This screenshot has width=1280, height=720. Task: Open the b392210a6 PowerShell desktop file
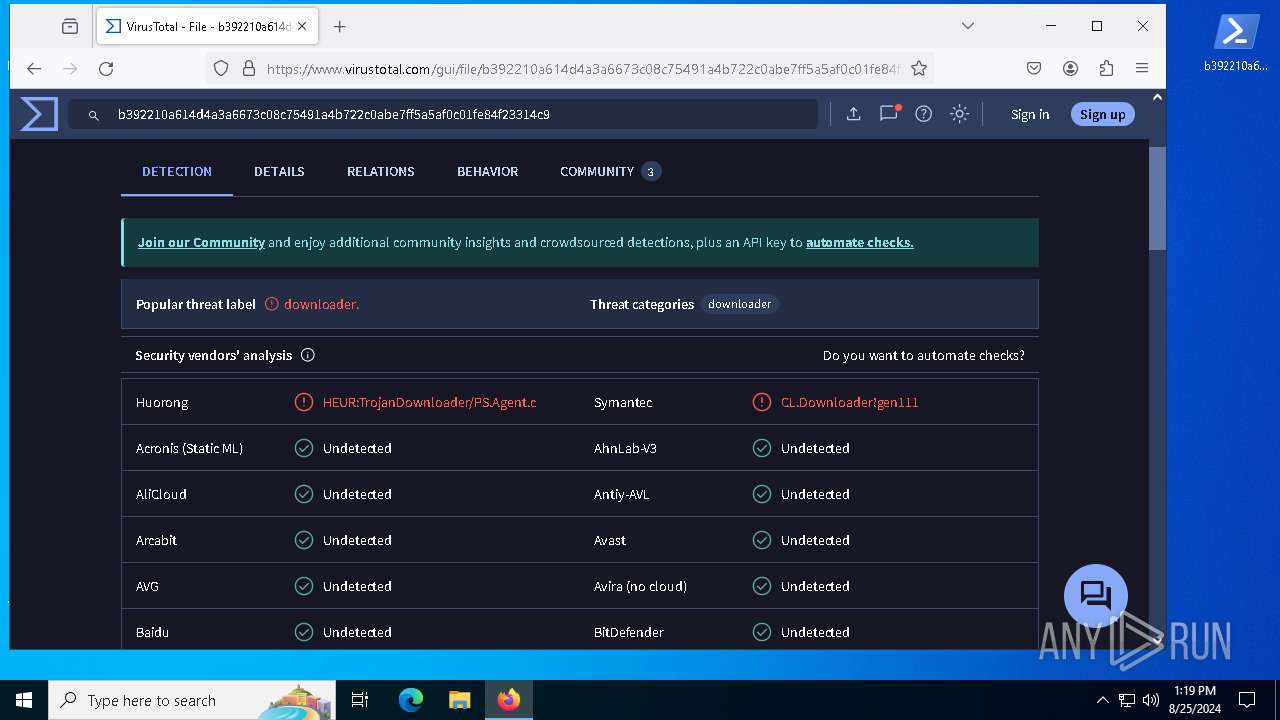[1236, 42]
